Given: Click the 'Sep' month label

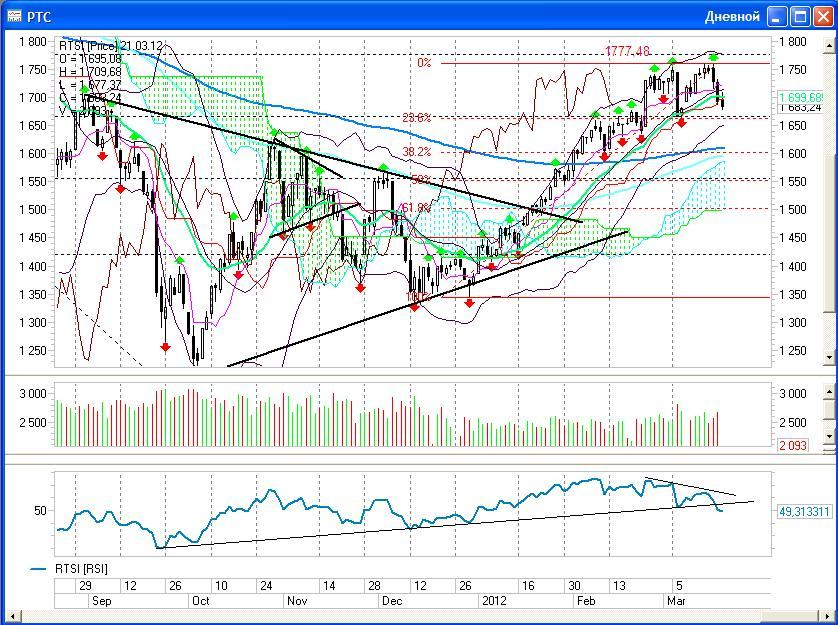Looking at the screenshot, I should (102, 601).
